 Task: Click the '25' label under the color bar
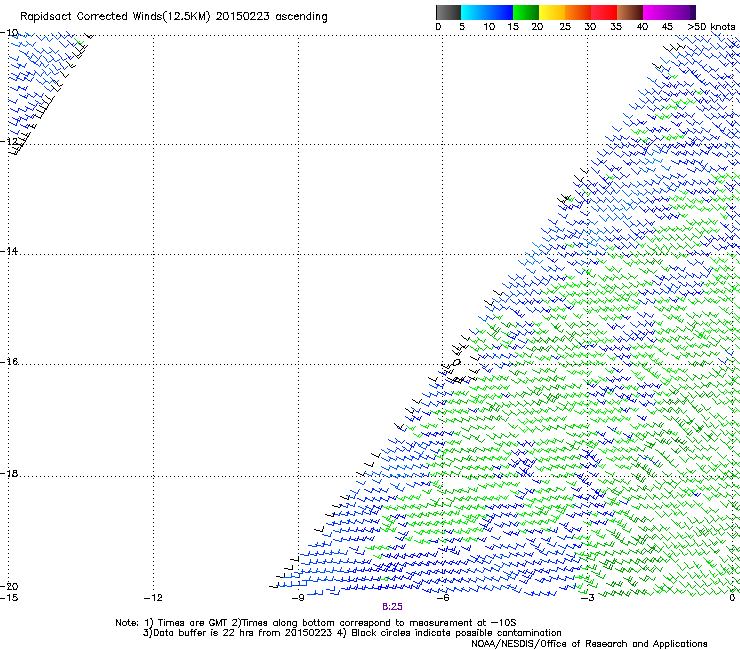coord(565,27)
